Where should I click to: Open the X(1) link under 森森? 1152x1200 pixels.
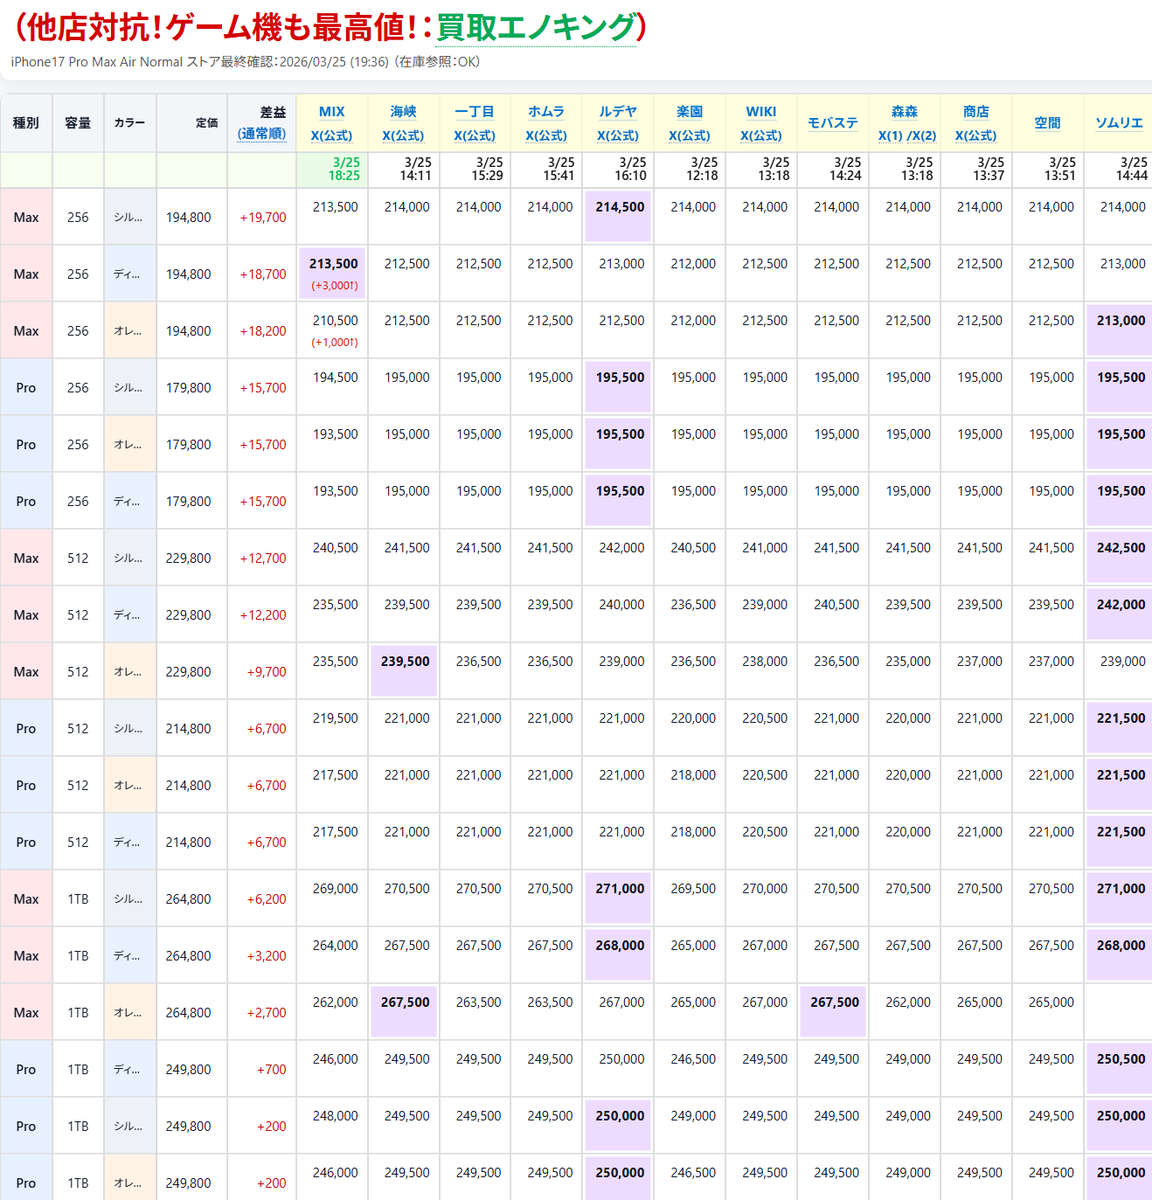point(891,136)
